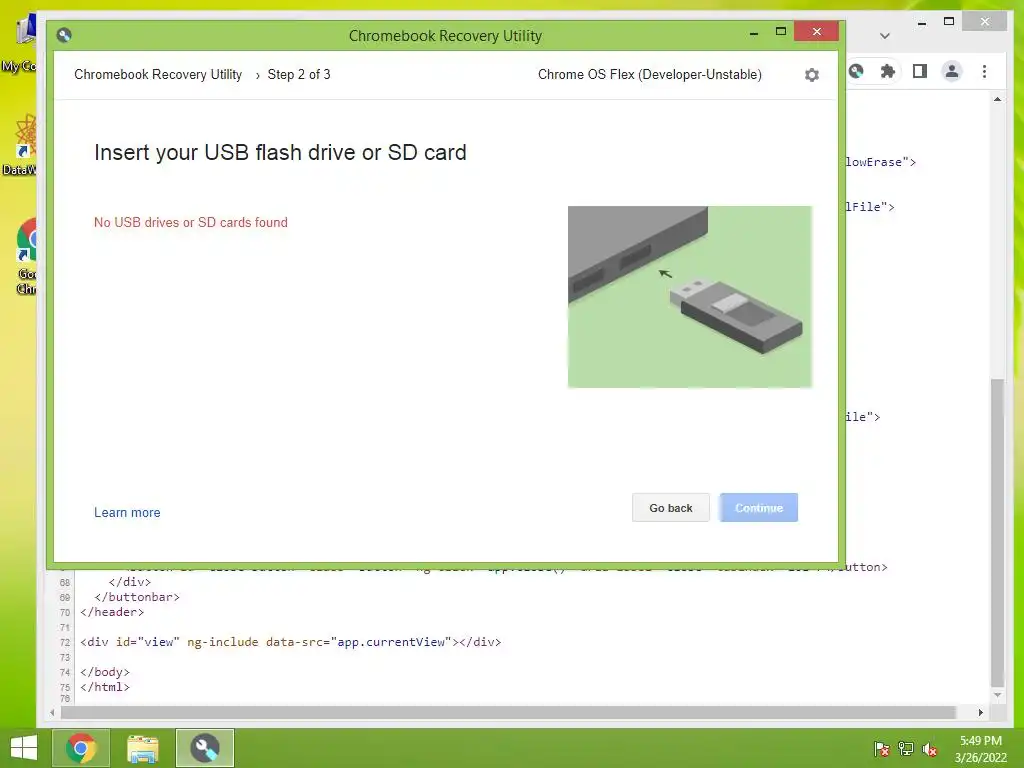The height and width of the screenshot is (768, 1024).
Task: Click the 'Insert your USB flash drive' heading
Action: [280, 152]
